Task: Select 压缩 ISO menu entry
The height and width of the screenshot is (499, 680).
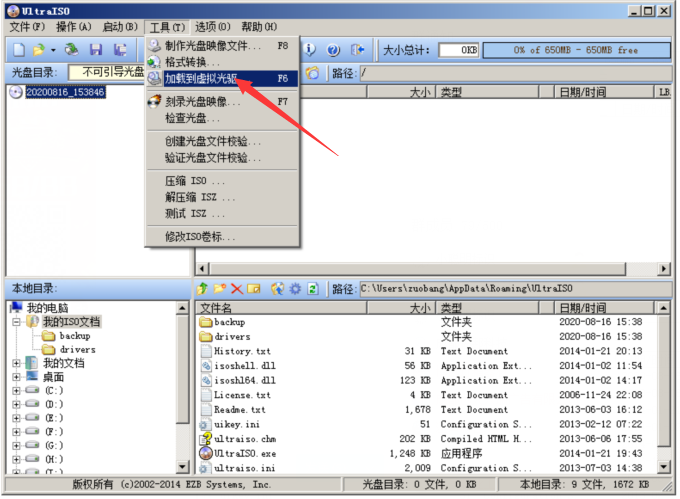Action: tap(223, 181)
